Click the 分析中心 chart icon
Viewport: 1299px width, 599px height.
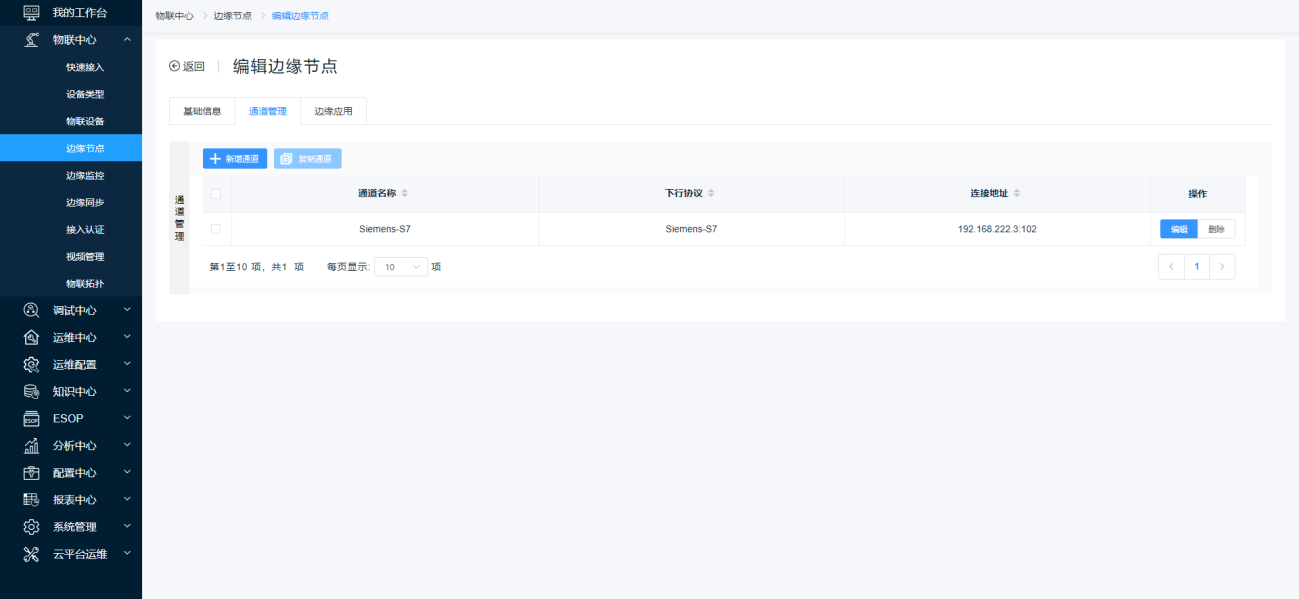coord(31,446)
